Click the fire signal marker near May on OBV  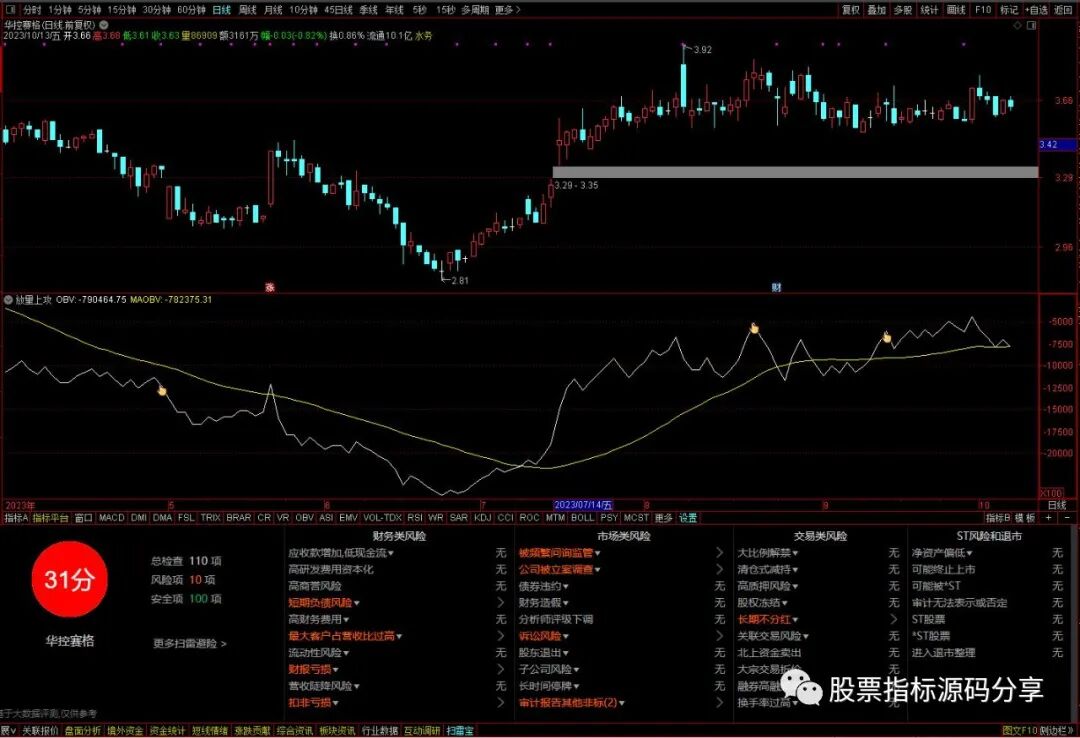click(162, 391)
